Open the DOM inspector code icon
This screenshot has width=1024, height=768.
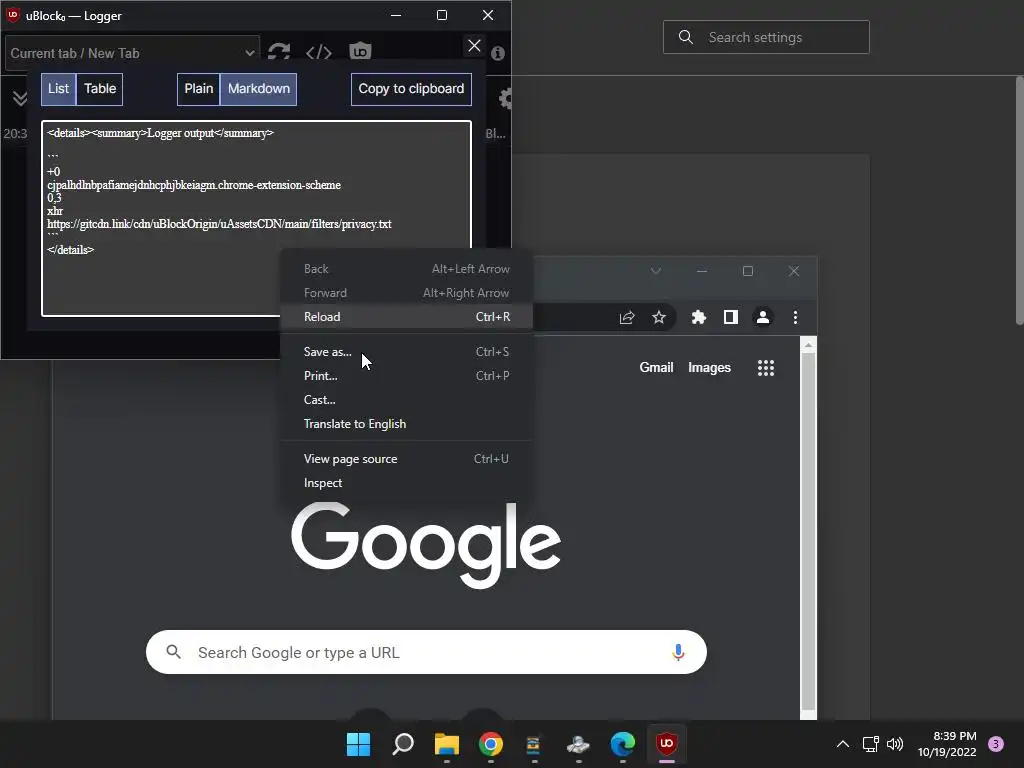[319, 52]
